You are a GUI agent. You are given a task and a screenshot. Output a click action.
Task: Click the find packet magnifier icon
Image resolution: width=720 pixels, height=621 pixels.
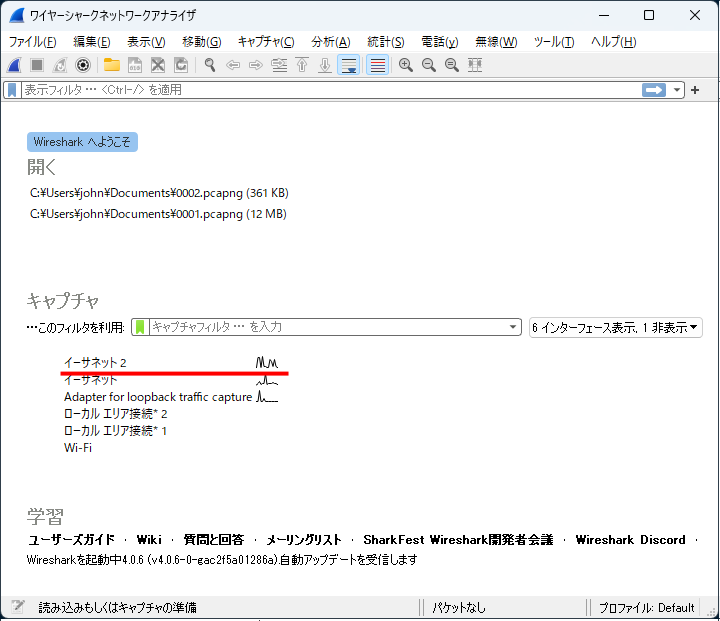pos(210,65)
